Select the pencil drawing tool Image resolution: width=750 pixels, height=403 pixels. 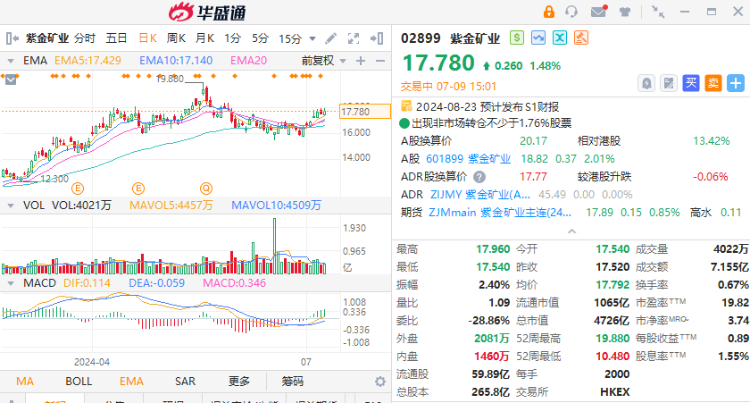[331, 38]
